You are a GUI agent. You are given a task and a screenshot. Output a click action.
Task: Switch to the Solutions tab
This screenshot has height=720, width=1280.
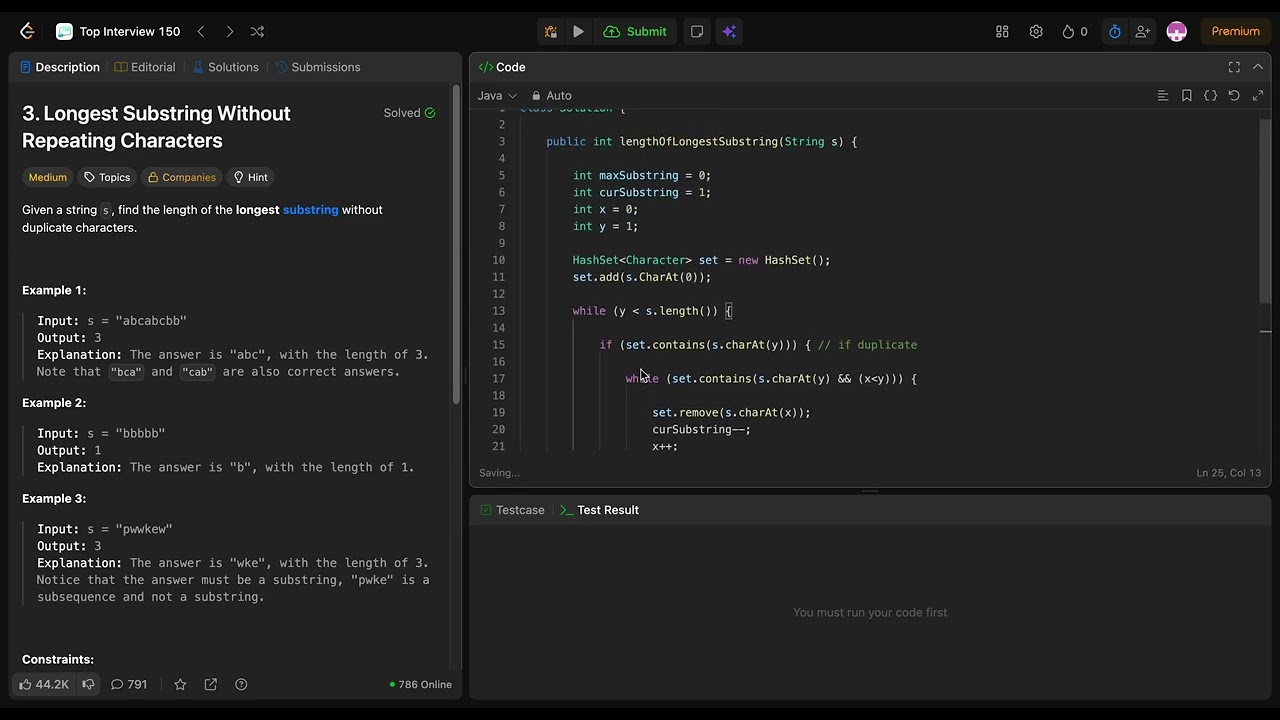[226, 67]
